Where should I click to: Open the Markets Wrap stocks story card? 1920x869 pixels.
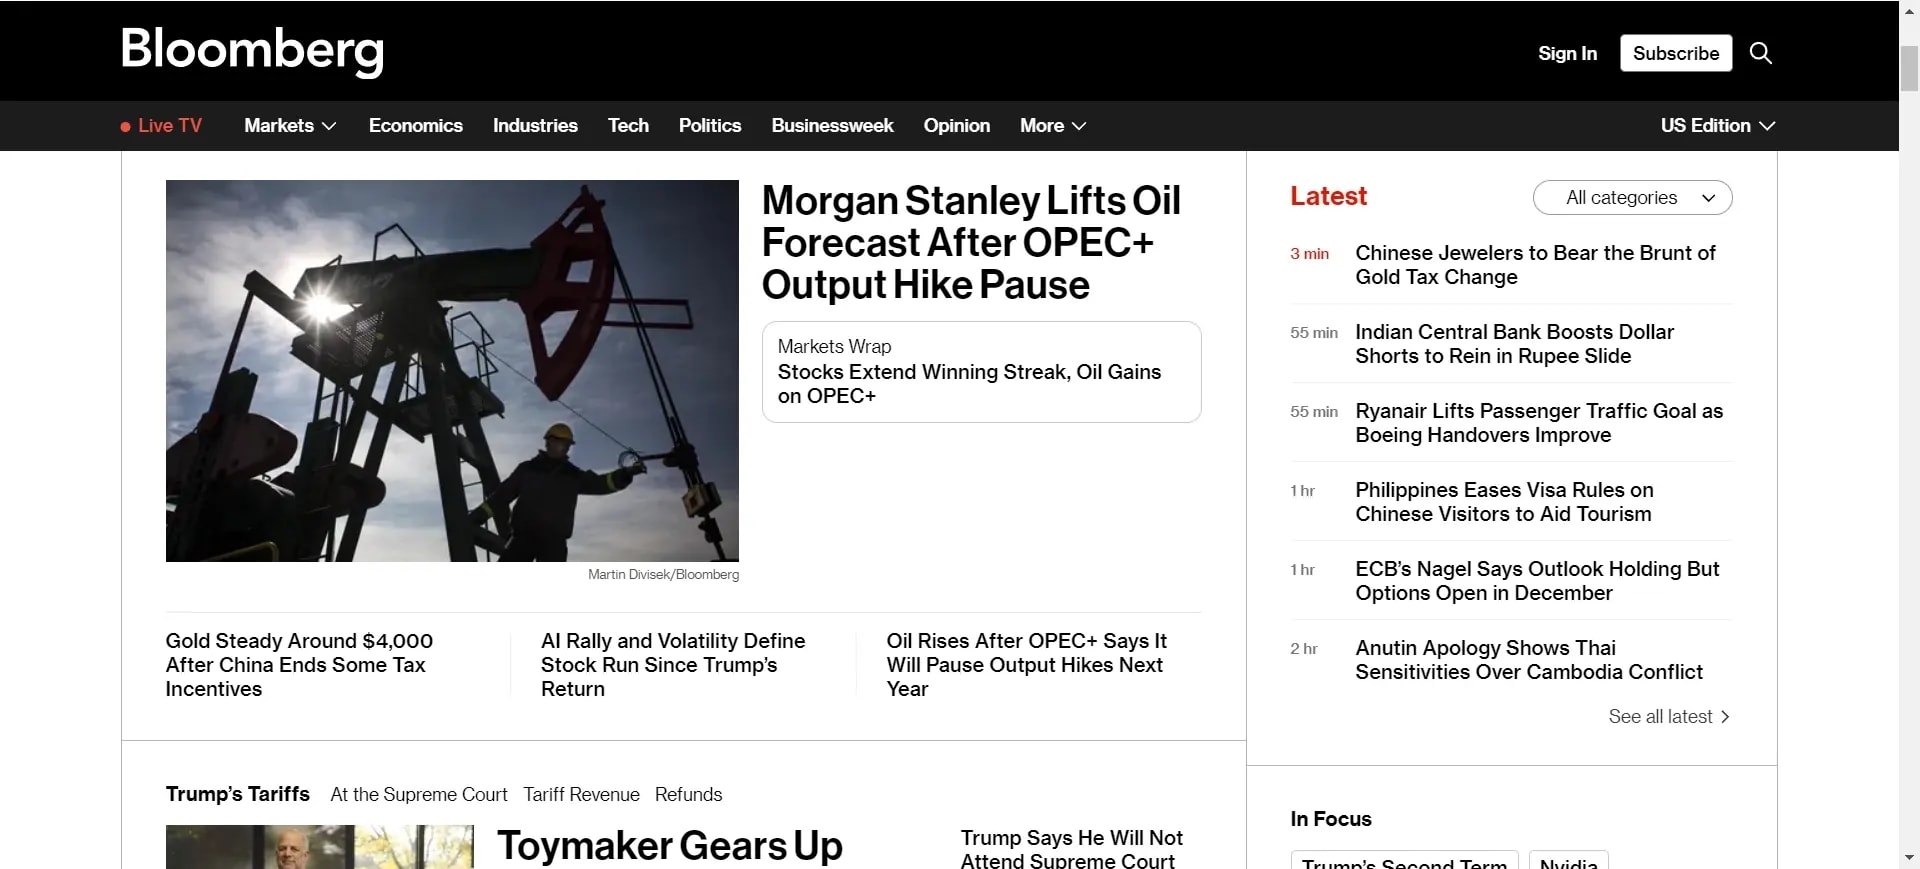[981, 372]
